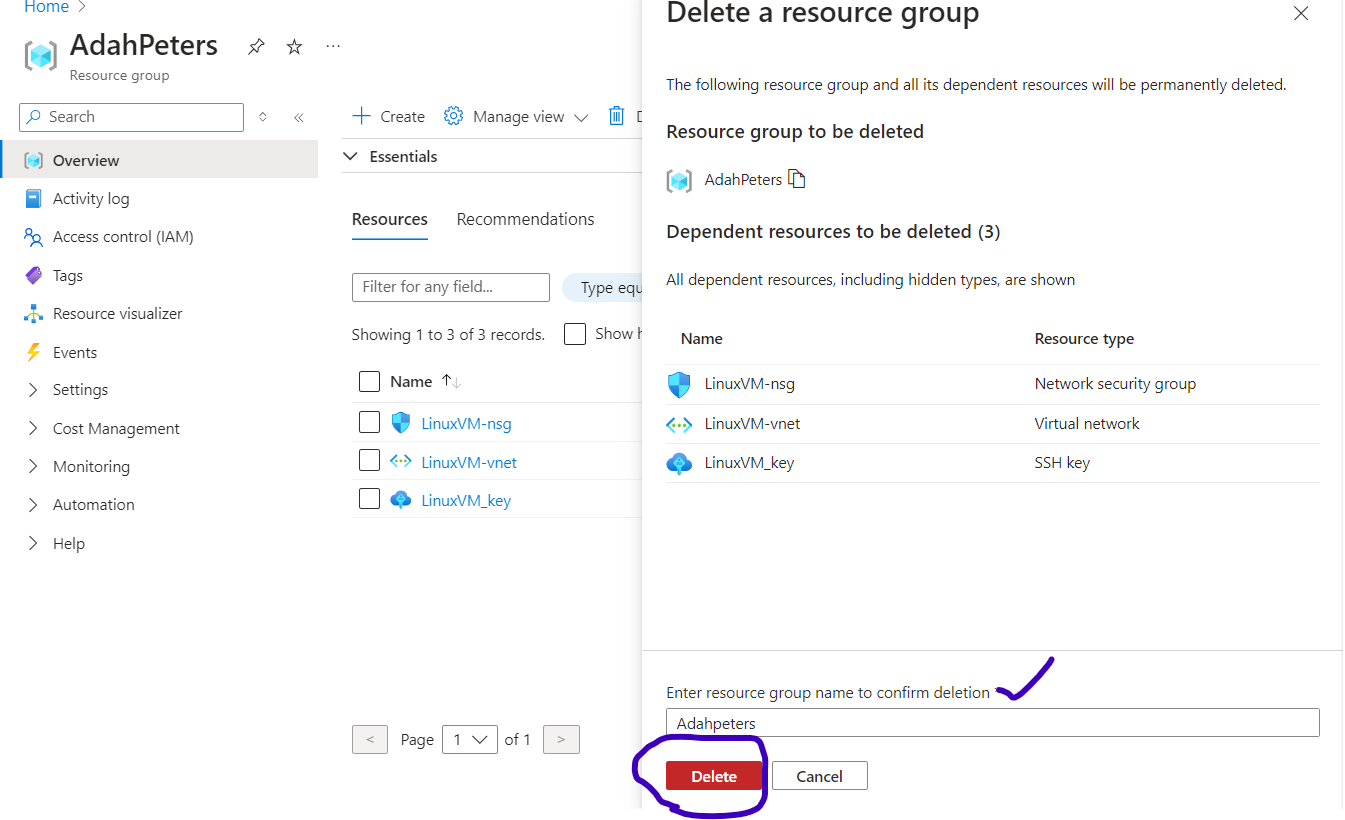Viewport: 1345px width, 820px height.
Task: Open the LinuxVM-vnet resource link
Action: click(469, 462)
